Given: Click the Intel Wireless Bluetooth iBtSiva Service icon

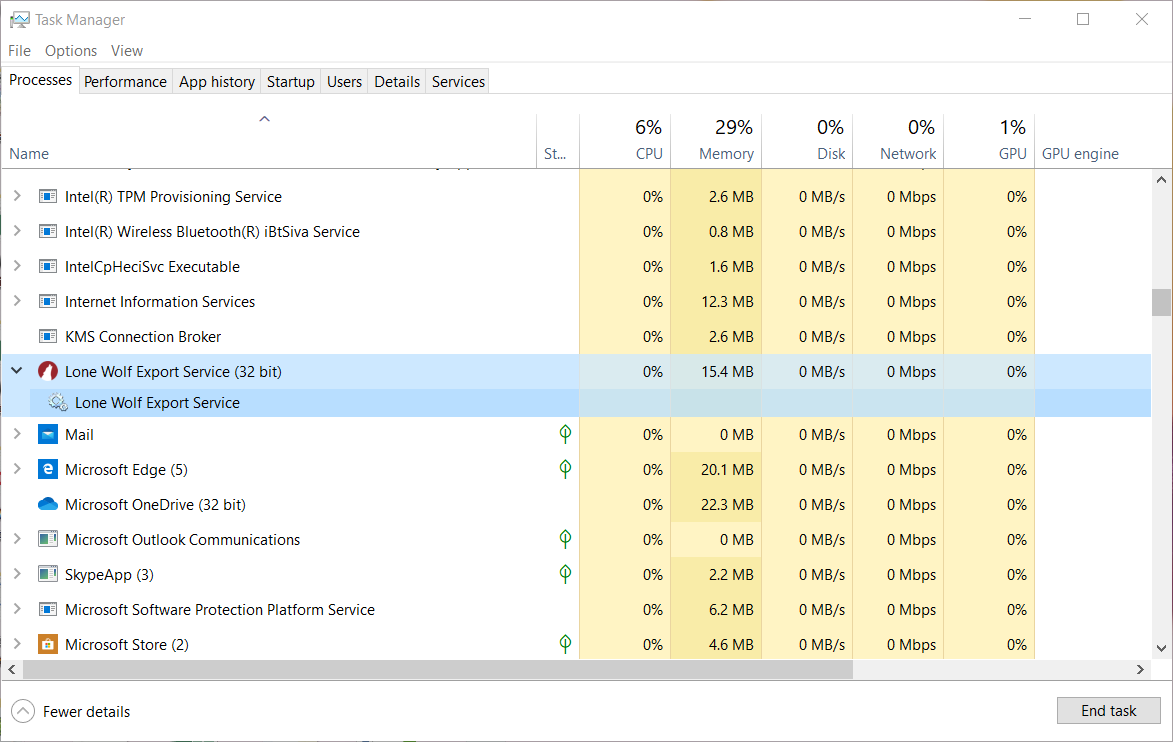Looking at the screenshot, I should pos(48,232).
